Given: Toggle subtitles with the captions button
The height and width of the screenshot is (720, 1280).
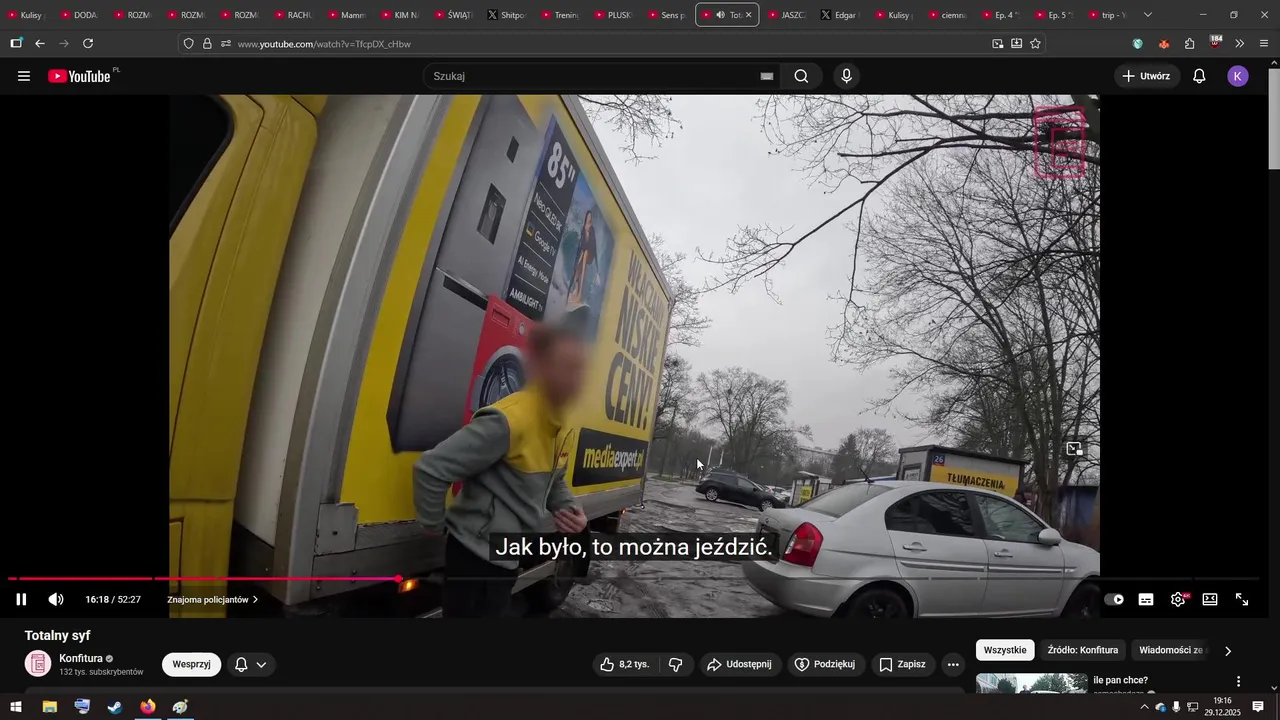Looking at the screenshot, I should (x=1146, y=600).
